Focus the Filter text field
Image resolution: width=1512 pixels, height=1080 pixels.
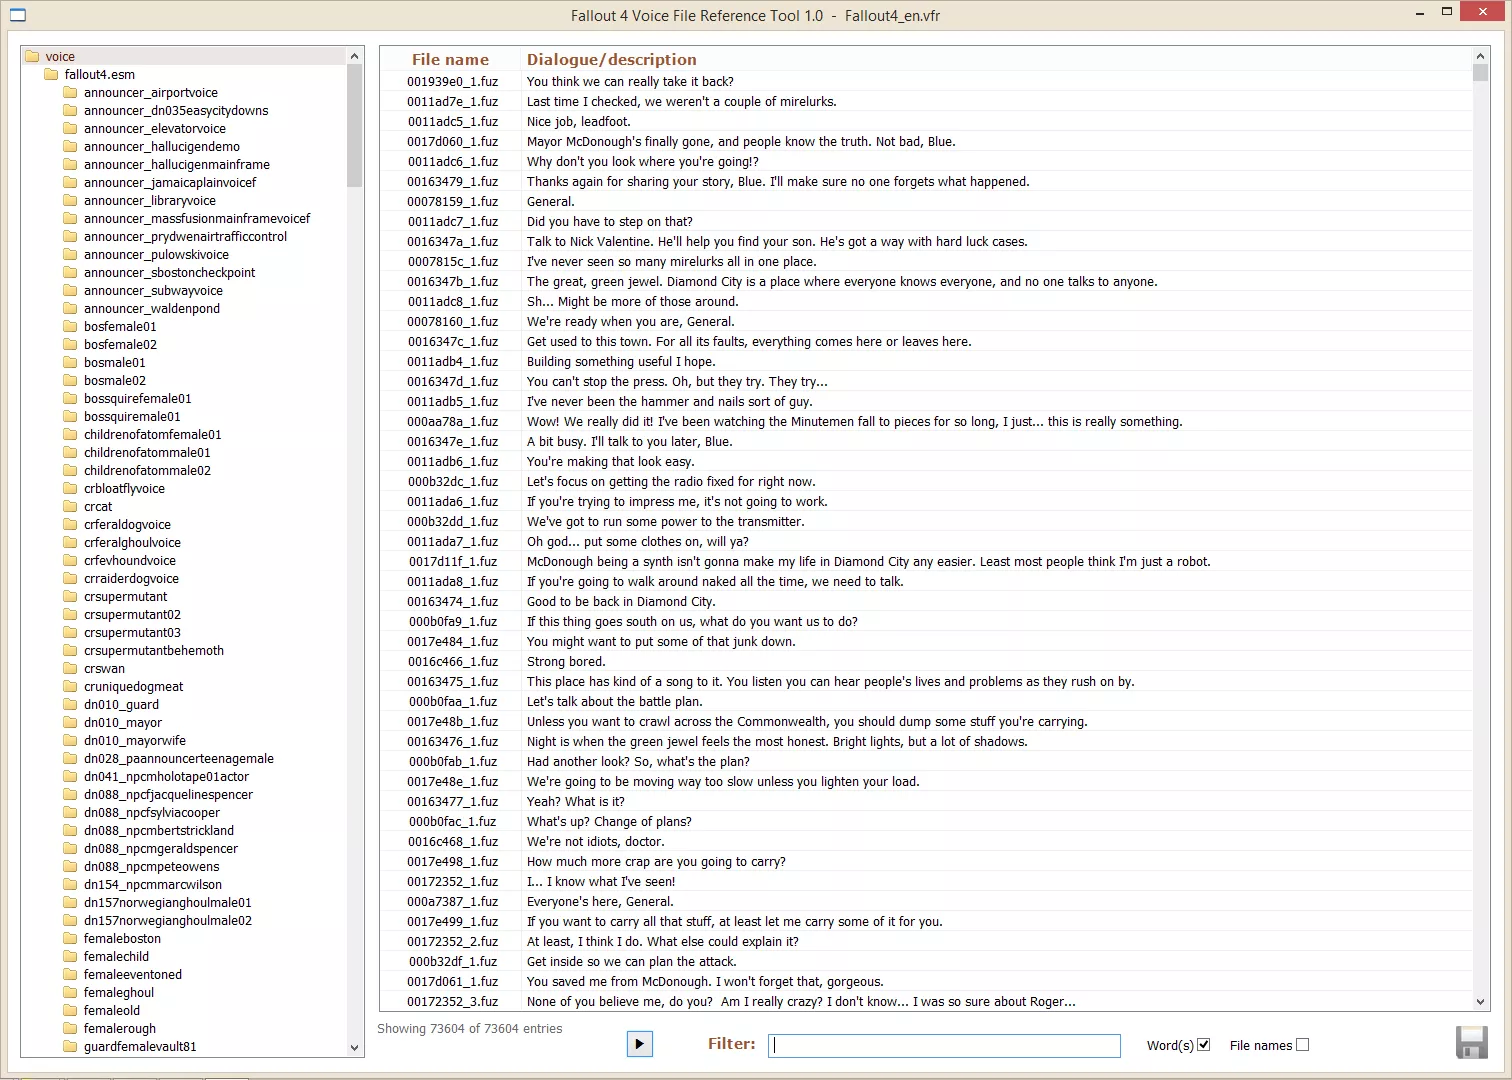coord(944,1045)
